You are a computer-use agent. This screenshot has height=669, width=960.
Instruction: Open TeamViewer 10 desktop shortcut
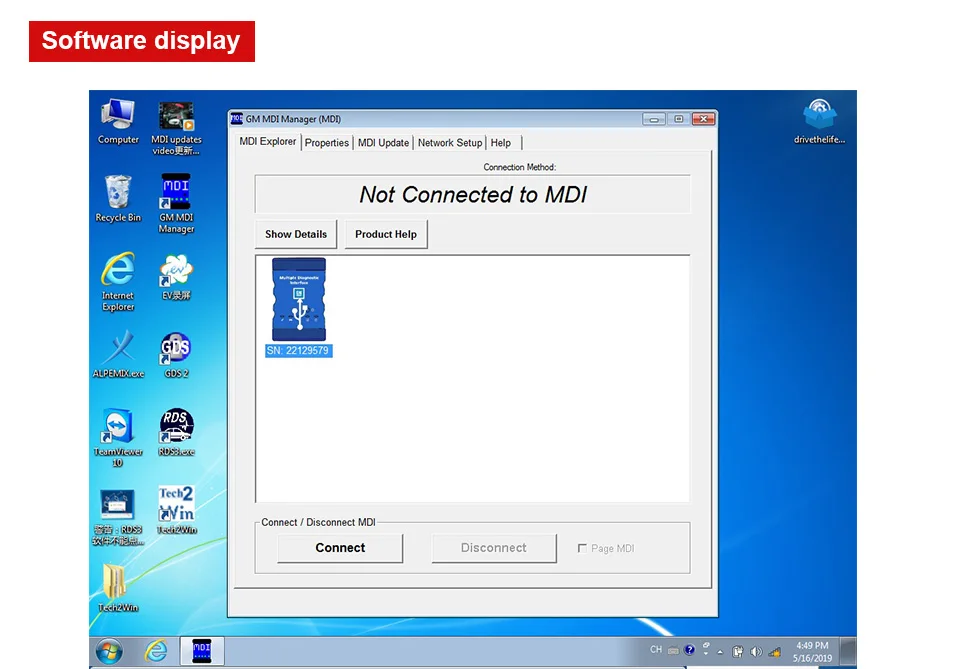pos(118,437)
